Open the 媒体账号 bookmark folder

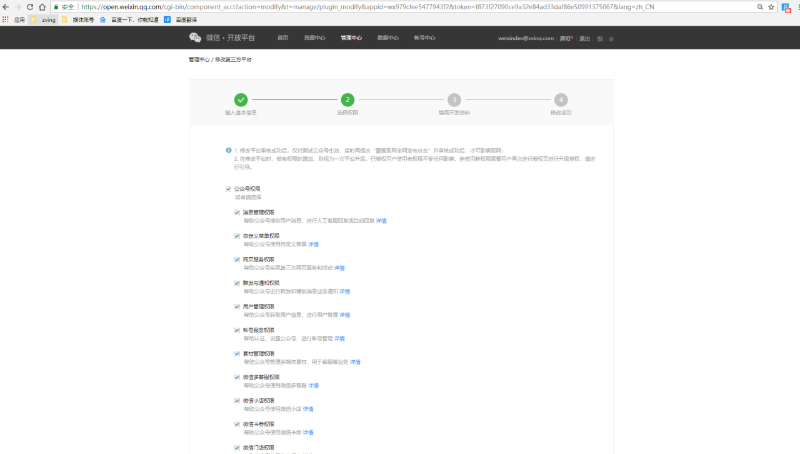pyautogui.click(x=78, y=19)
